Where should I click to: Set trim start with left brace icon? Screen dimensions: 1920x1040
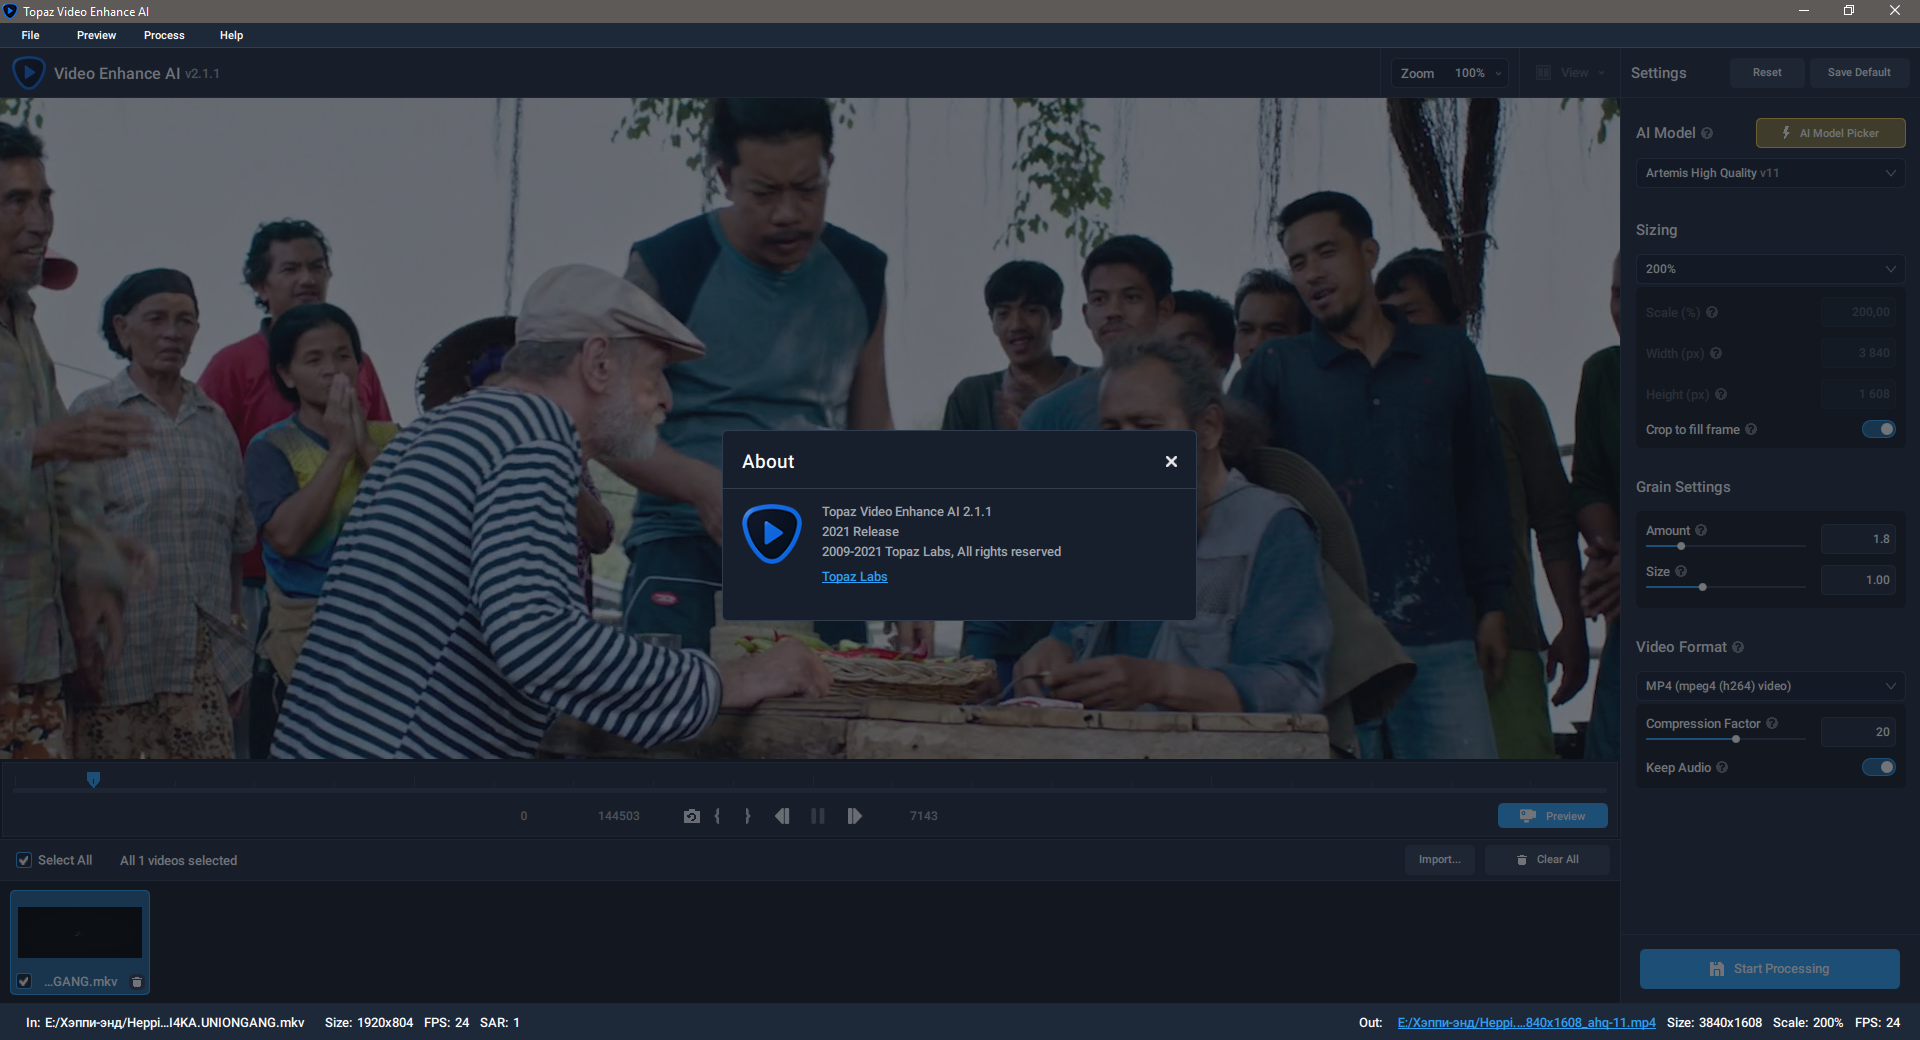pos(718,816)
